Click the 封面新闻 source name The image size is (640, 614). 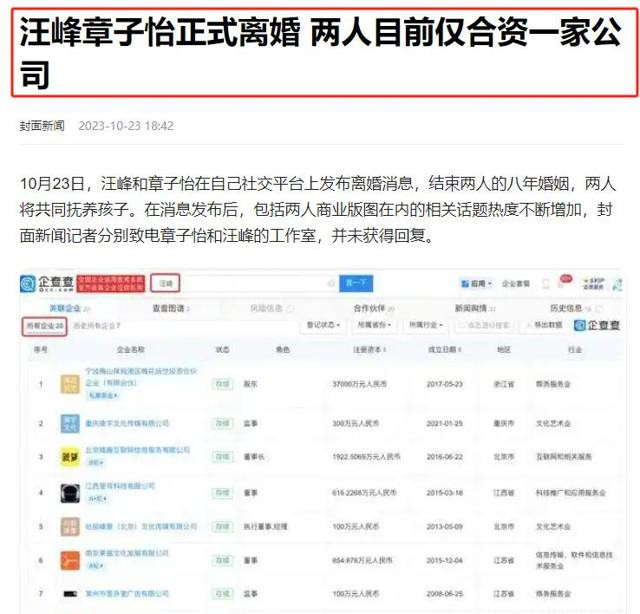[42, 126]
